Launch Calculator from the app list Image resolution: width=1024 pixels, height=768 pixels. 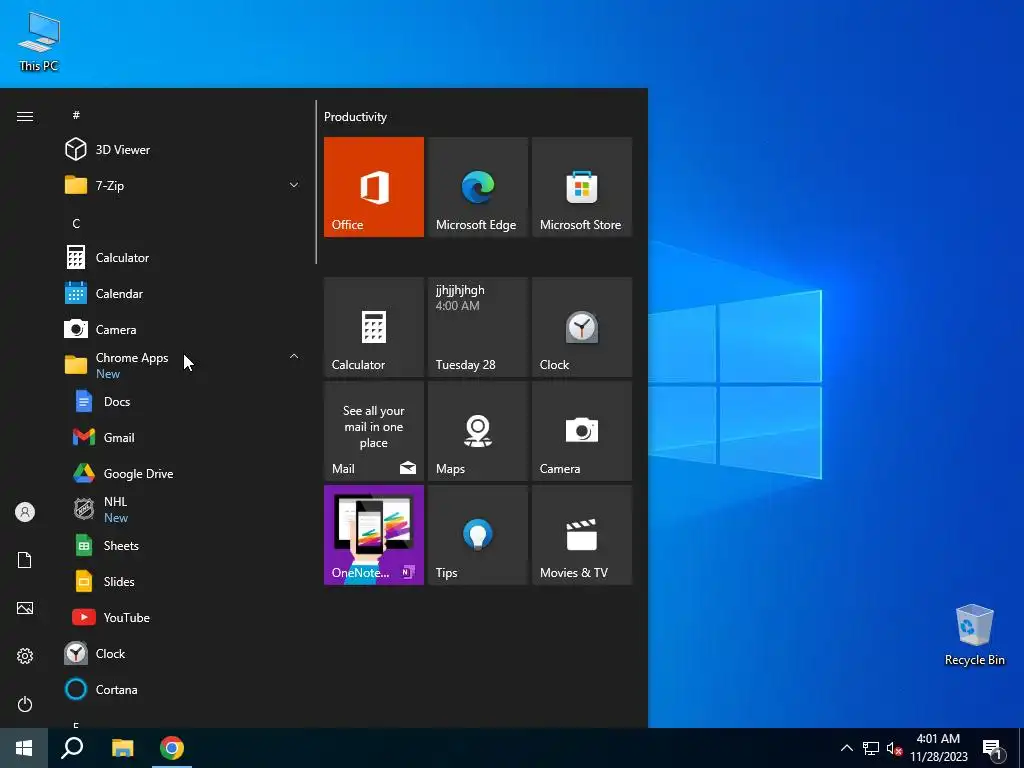(183, 257)
